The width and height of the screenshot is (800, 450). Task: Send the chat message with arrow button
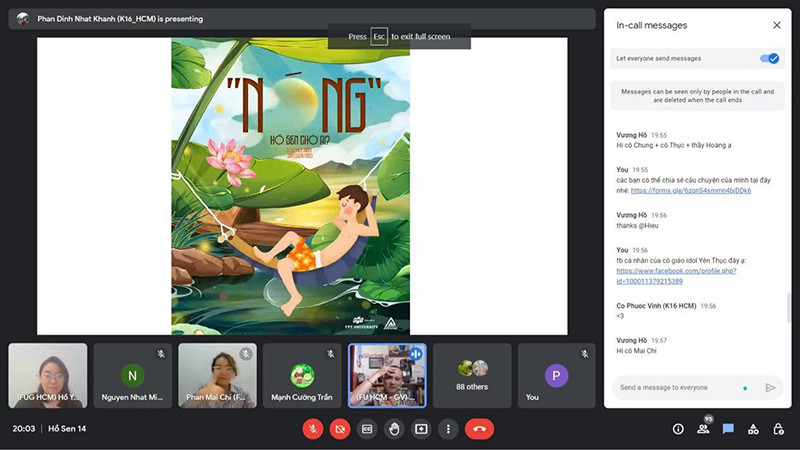coord(770,387)
